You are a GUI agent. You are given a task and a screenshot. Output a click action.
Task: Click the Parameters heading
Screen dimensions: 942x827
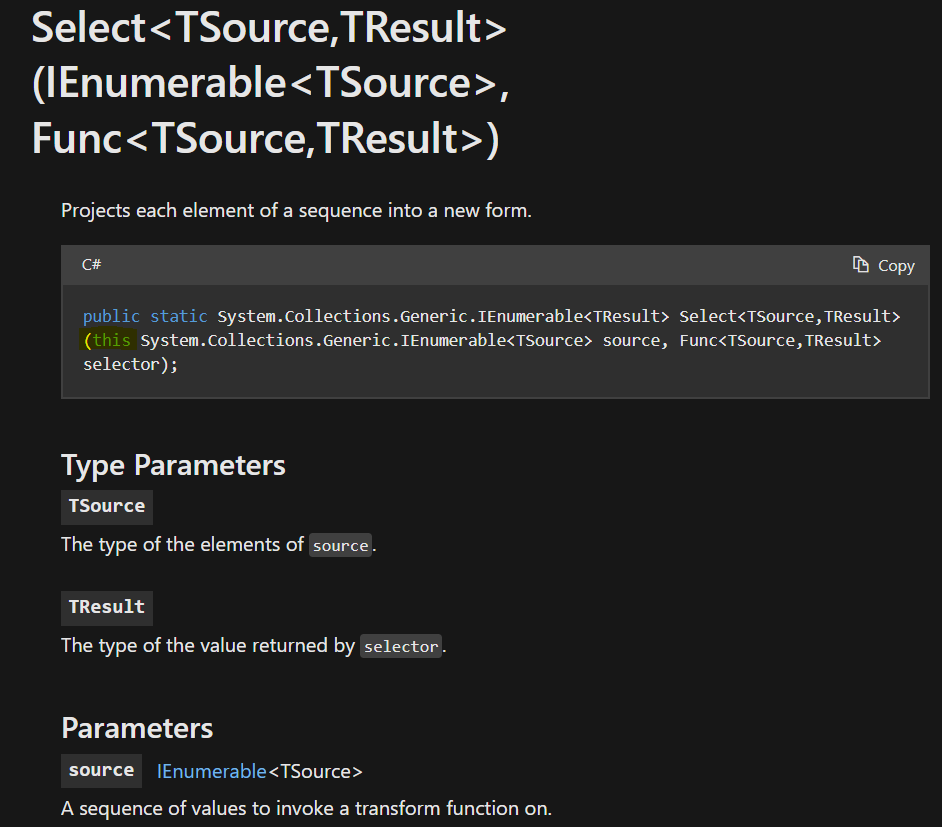[137, 728]
